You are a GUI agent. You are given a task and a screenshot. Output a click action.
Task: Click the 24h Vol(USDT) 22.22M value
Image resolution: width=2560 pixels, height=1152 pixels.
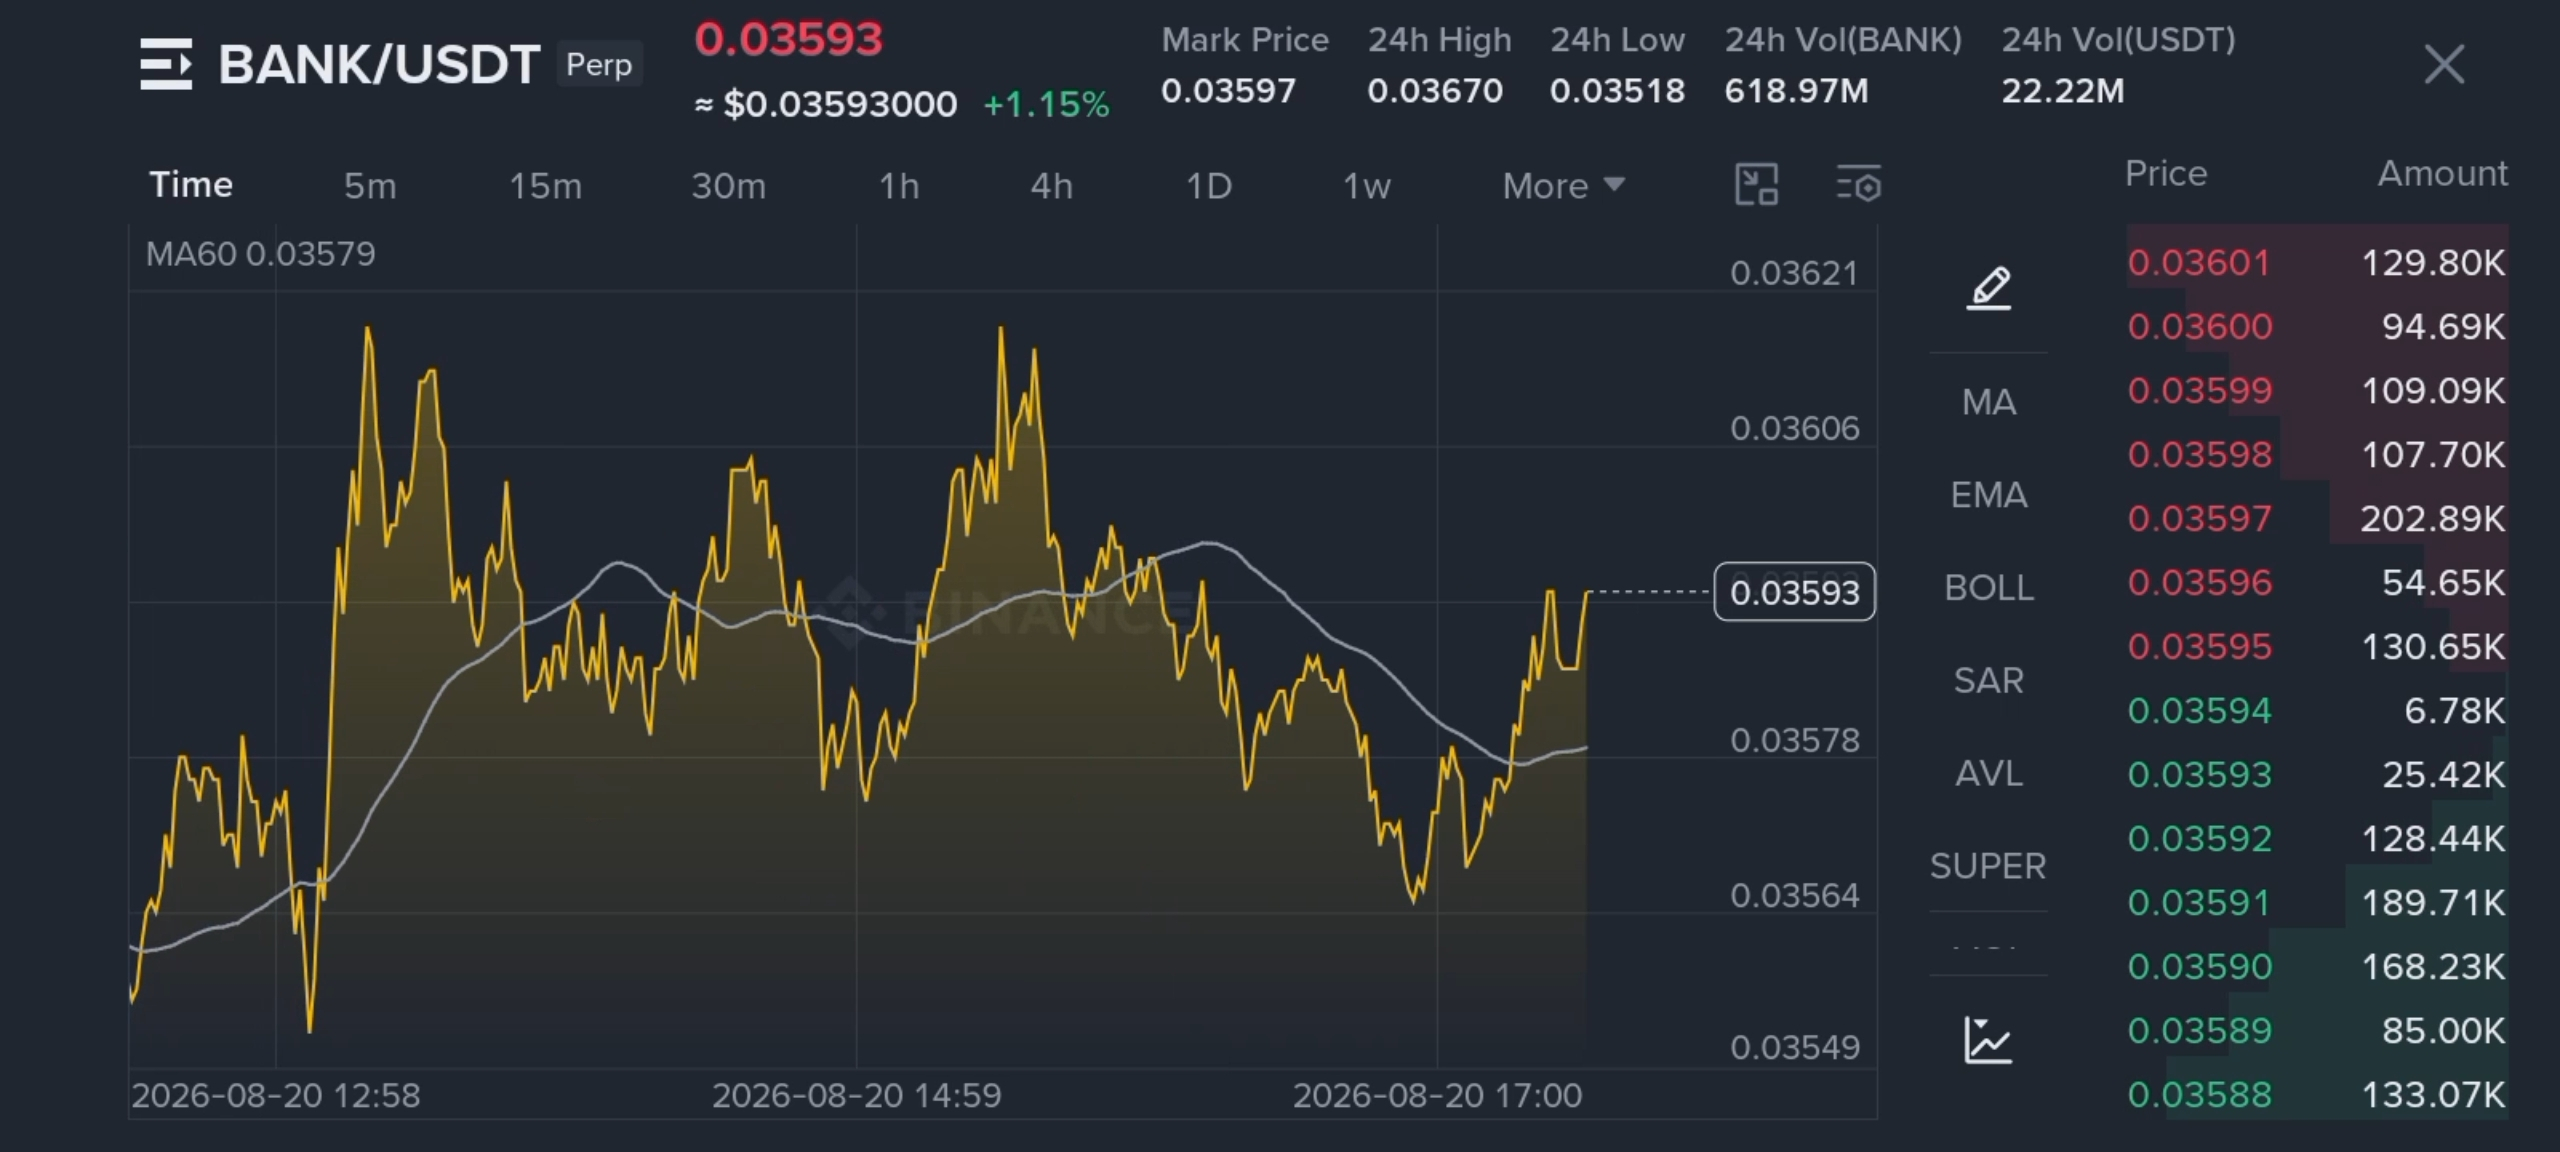pyautogui.click(x=2062, y=91)
